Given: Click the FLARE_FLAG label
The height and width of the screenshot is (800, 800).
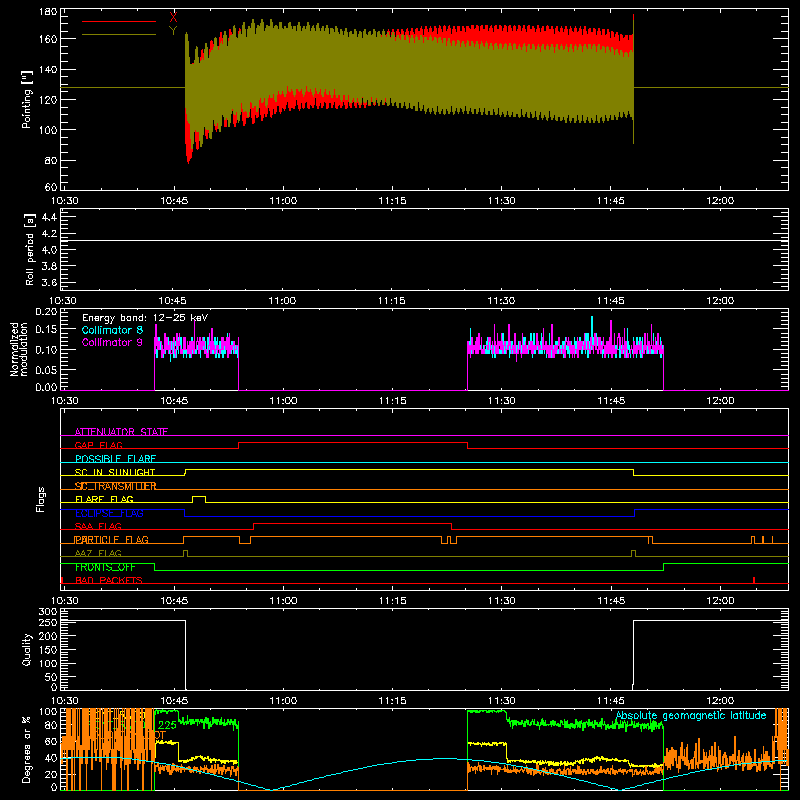Looking at the screenshot, I should [104, 499].
